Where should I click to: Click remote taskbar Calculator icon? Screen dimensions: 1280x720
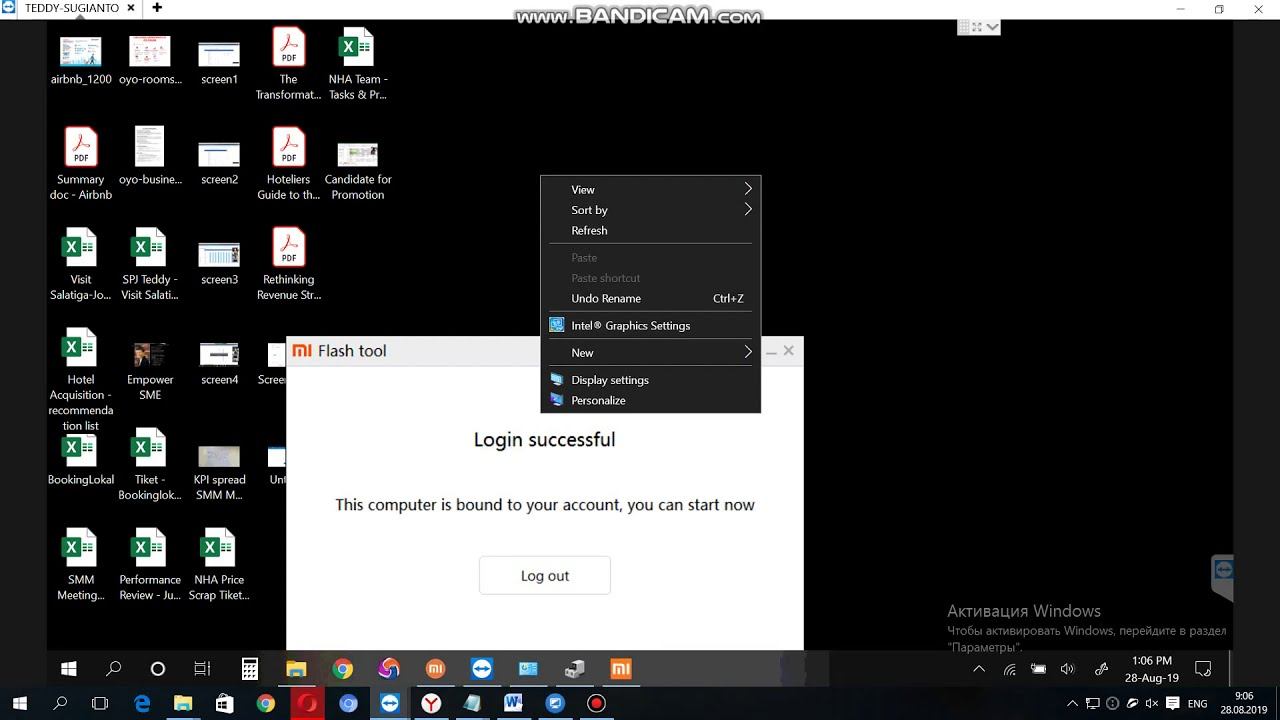tap(250, 669)
